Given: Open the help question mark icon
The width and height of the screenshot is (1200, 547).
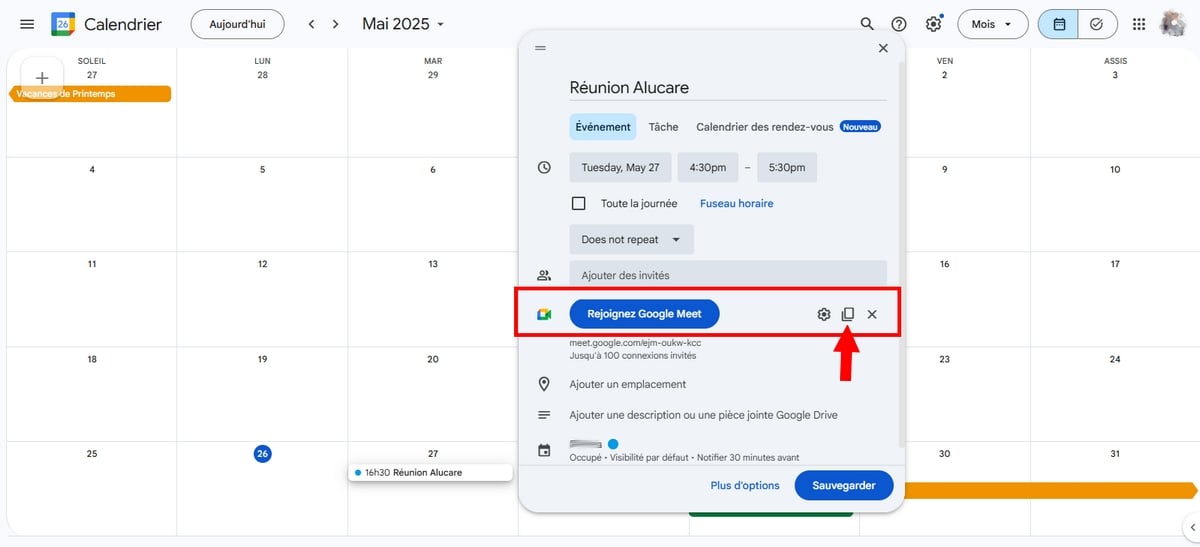Looking at the screenshot, I should click(899, 24).
